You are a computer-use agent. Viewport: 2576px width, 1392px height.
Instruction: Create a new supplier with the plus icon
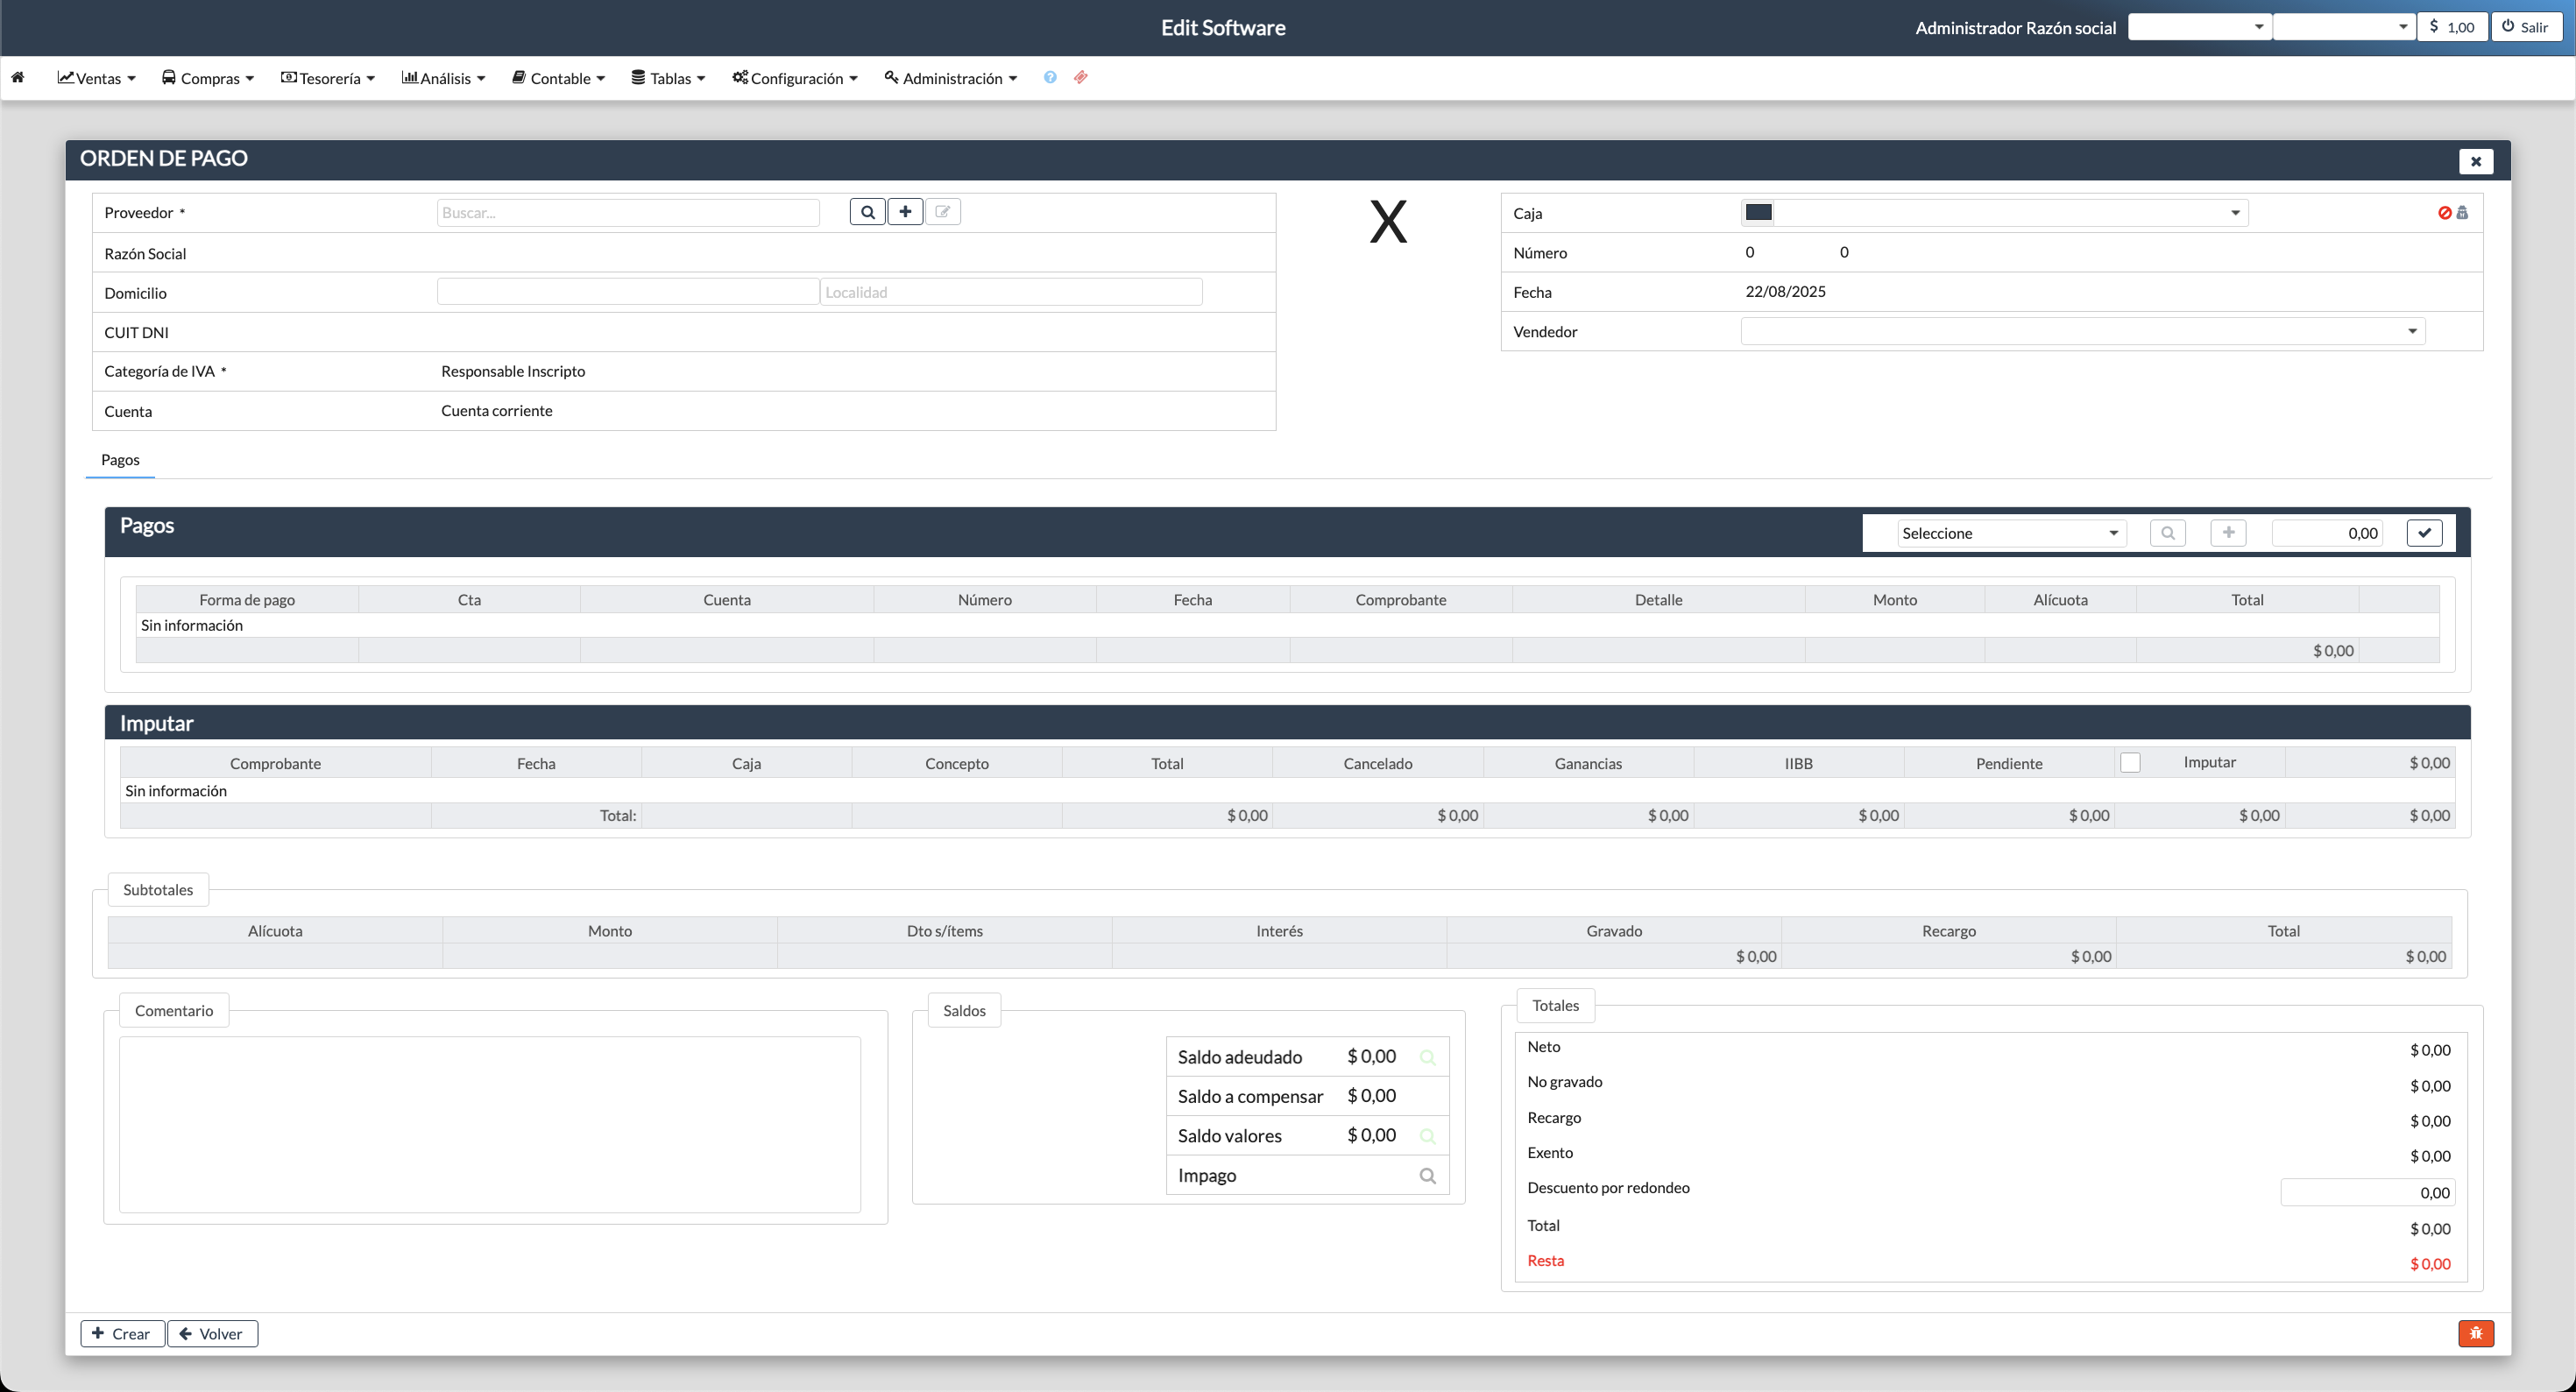pyautogui.click(x=905, y=211)
